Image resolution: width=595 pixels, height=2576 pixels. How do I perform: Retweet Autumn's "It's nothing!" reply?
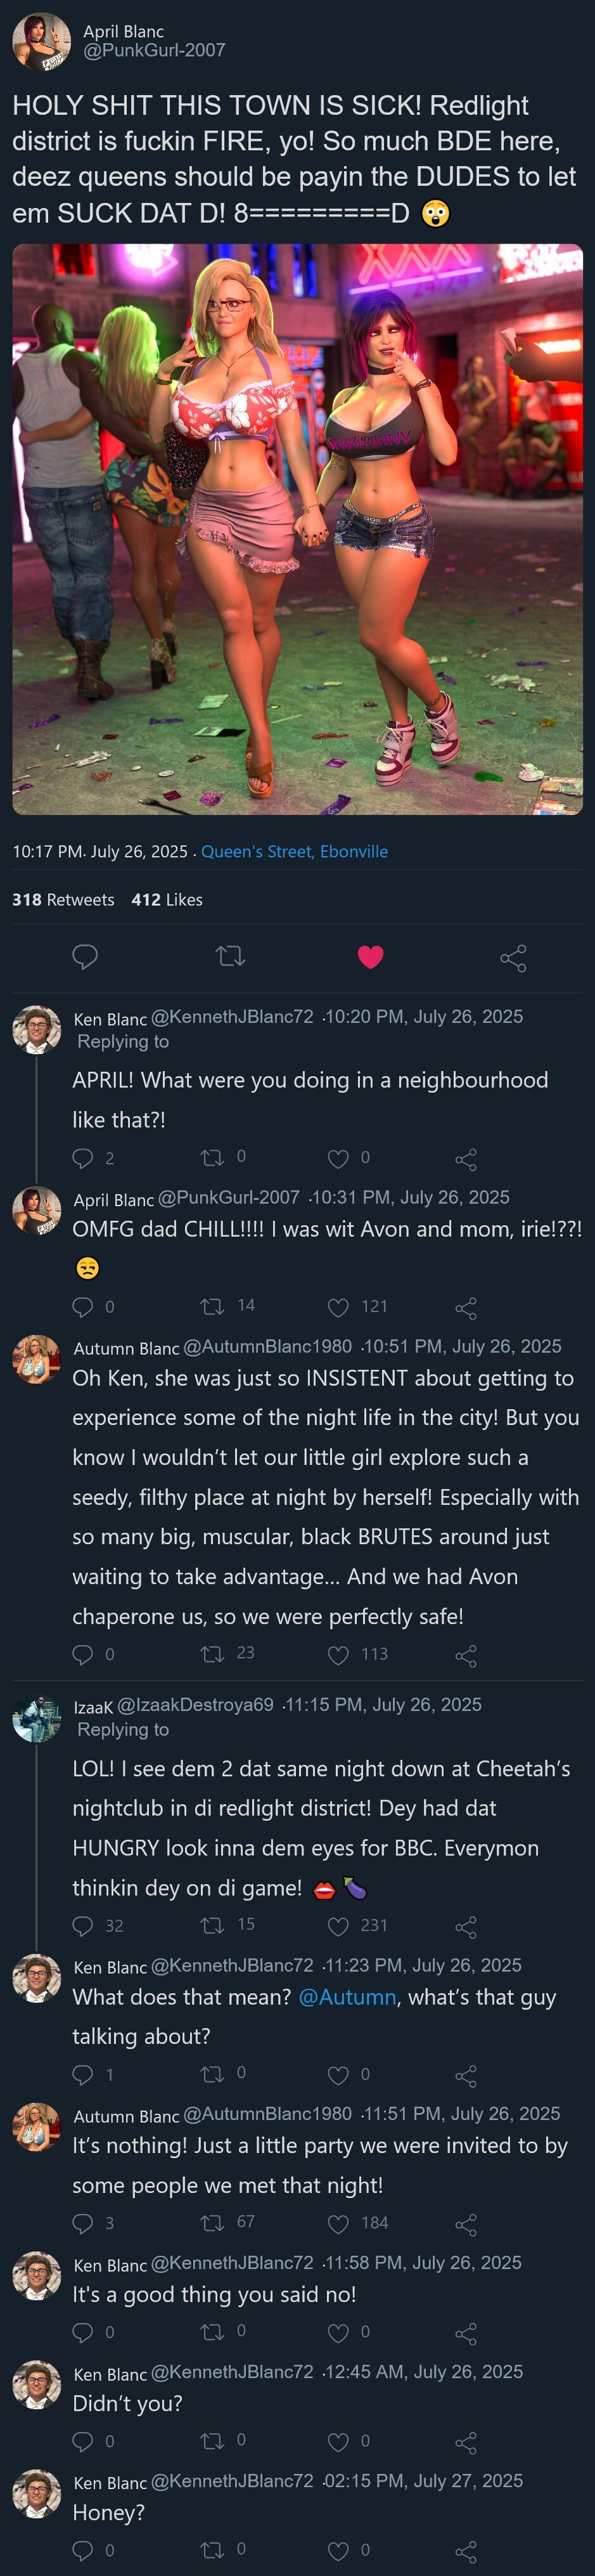pos(212,2222)
